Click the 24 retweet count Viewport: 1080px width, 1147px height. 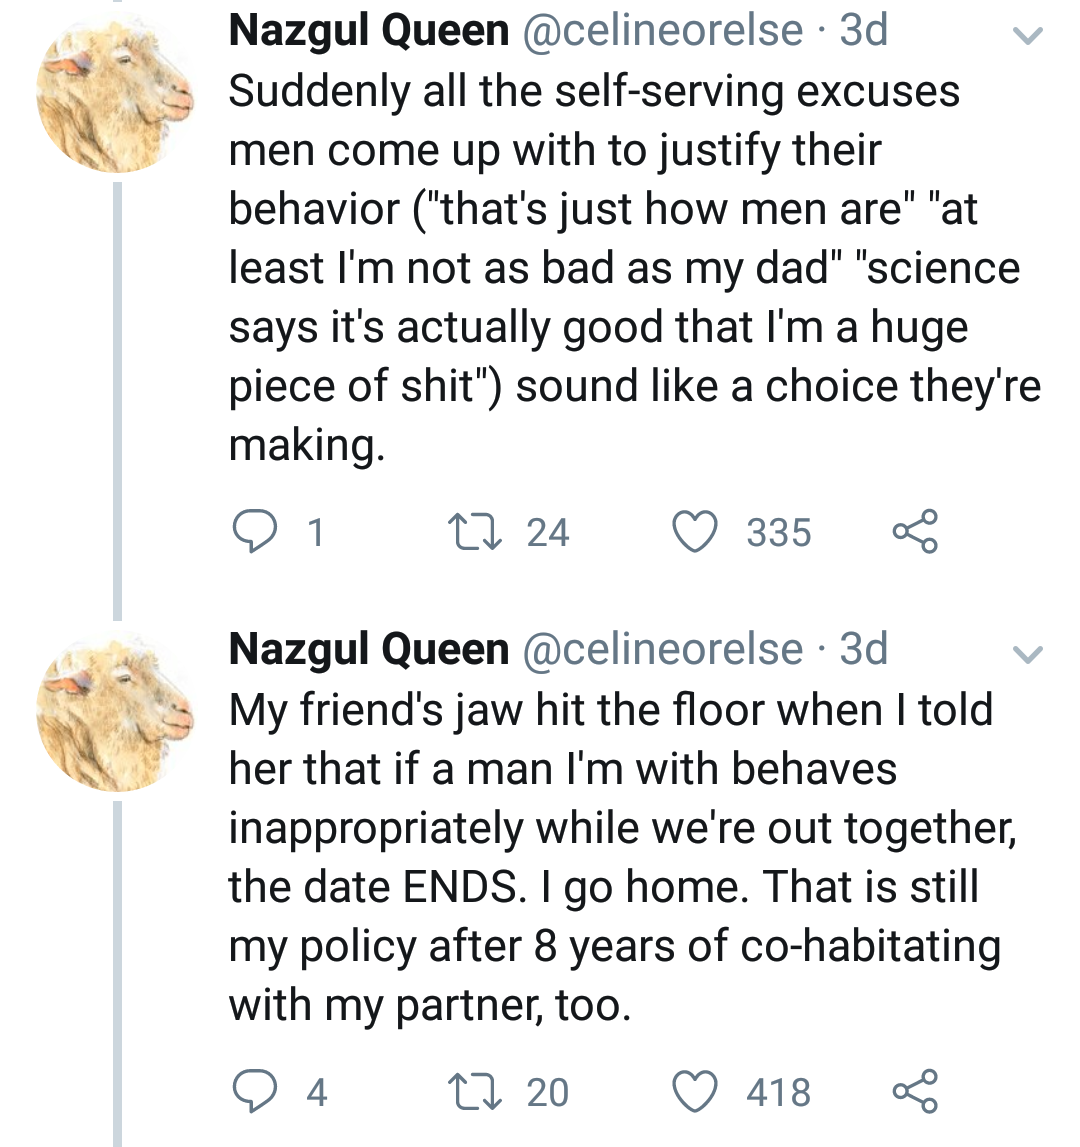pos(548,532)
